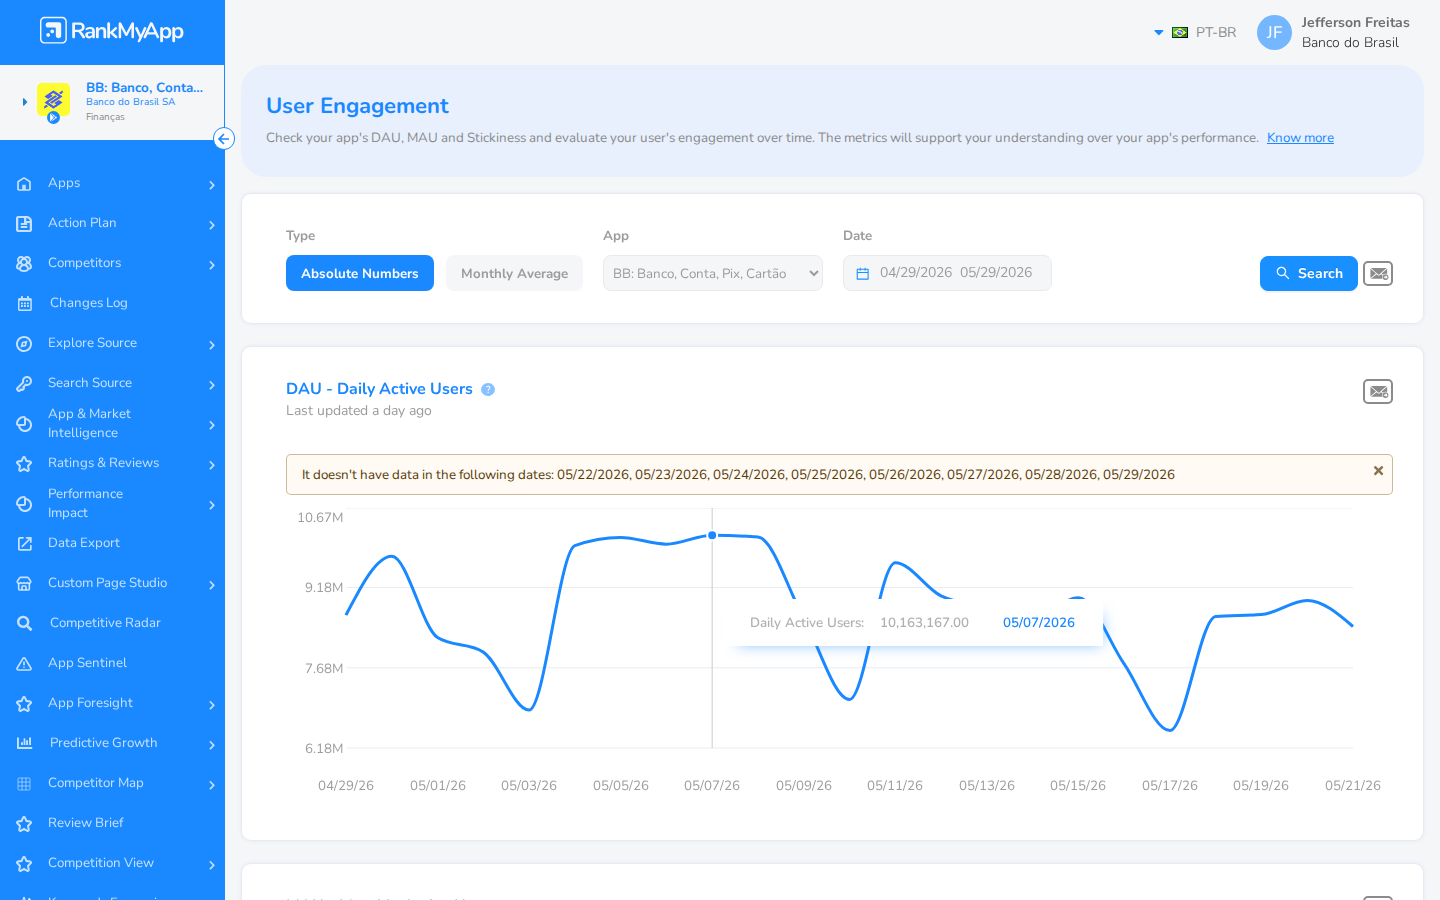Viewport: 1440px width, 900px height.
Task: Click the RankMyApp logo
Action: coord(112,31)
